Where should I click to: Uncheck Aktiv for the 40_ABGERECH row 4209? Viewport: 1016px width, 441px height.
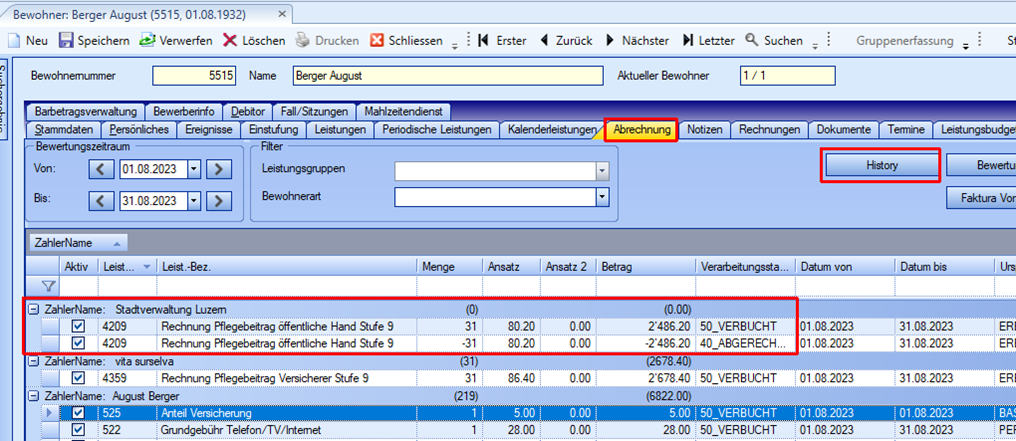78,343
